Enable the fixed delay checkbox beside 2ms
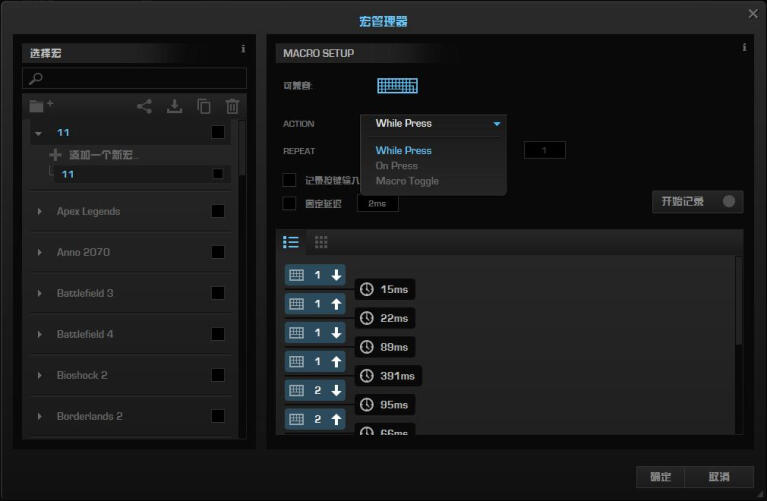 (x=290, y=203)
